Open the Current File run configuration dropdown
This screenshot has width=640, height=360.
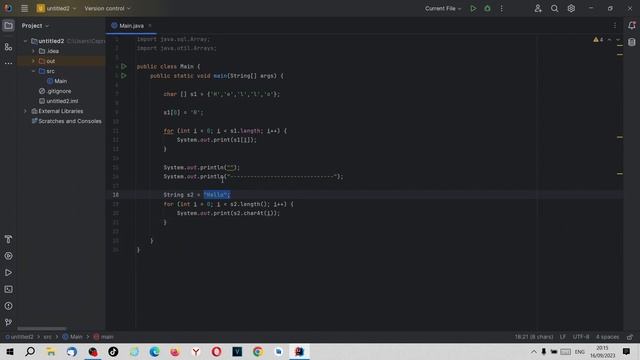tap(443, 8)
